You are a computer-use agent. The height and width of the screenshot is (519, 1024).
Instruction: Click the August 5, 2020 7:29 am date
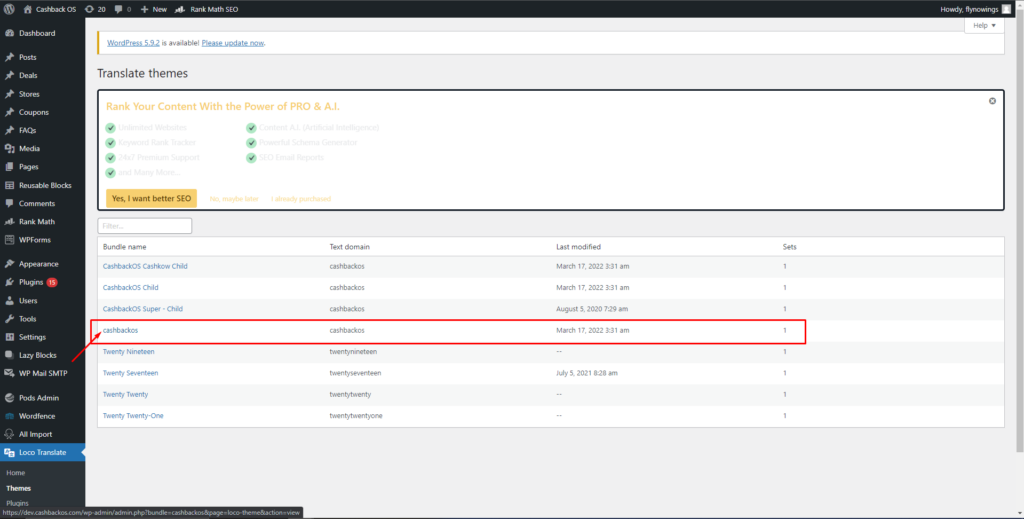coord(592,309)
